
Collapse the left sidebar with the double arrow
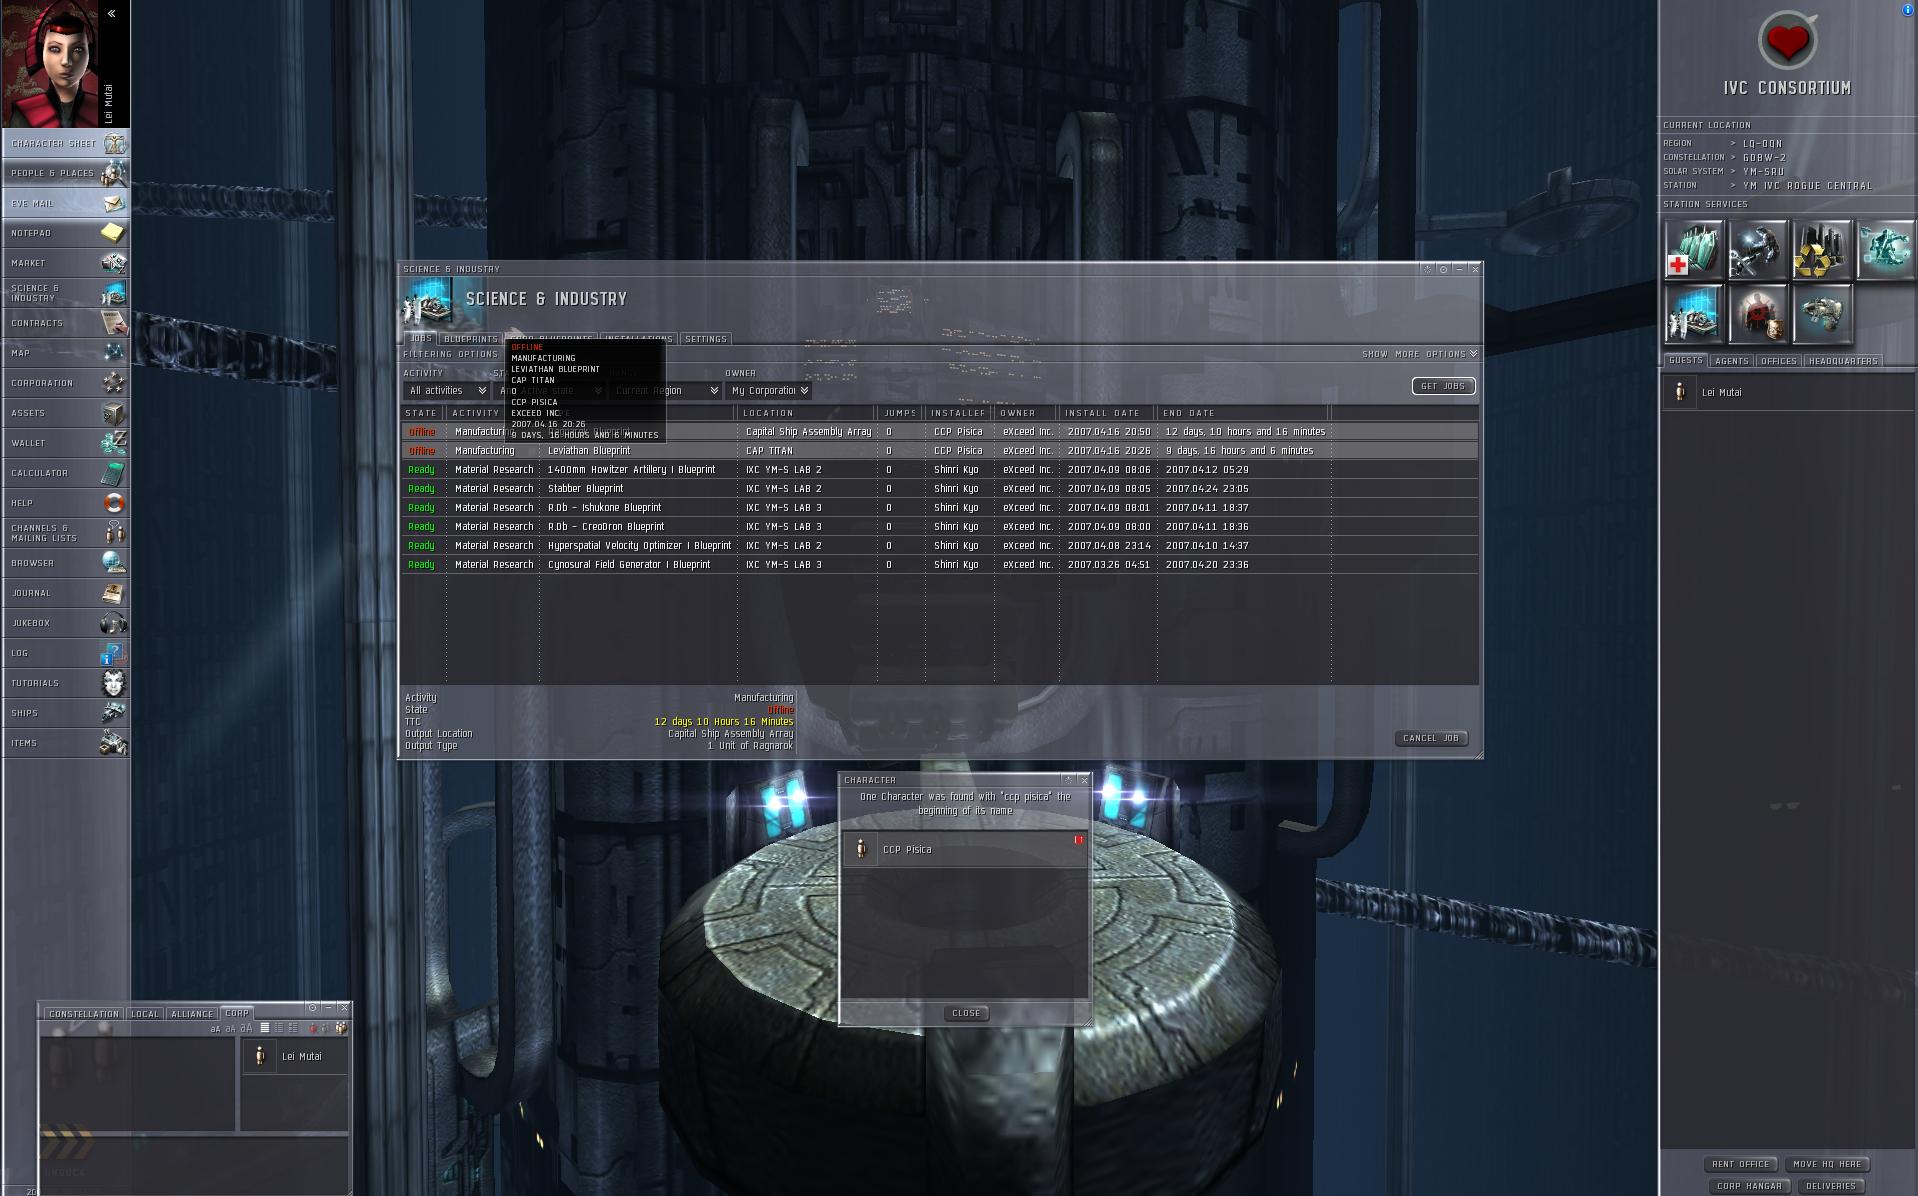tap(111, 14)
